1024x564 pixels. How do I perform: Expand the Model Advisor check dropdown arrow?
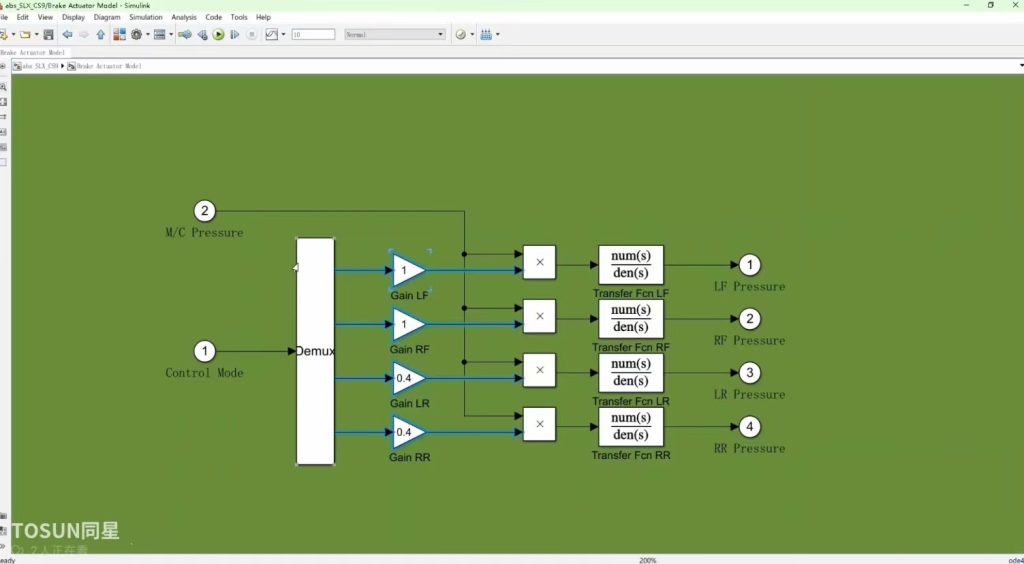point(471,34)
